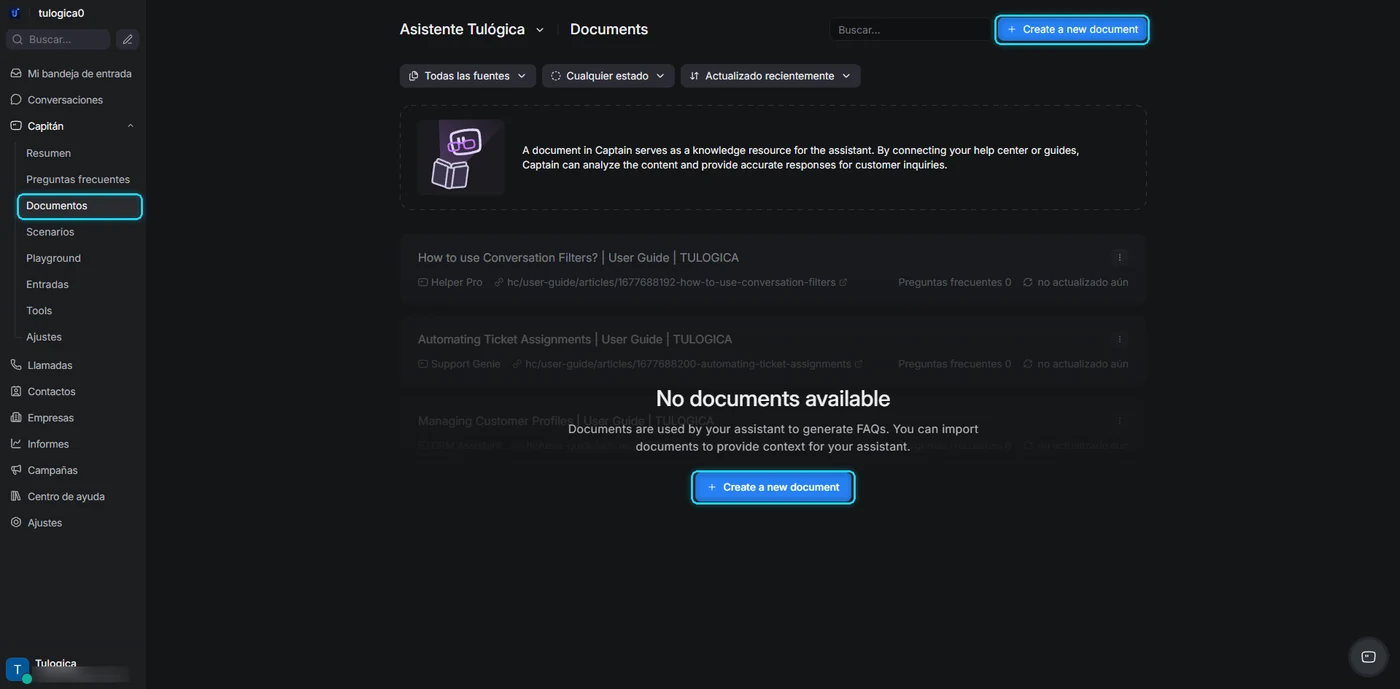Open the Todas las fuentes filter dropdown

coord(468,76)
